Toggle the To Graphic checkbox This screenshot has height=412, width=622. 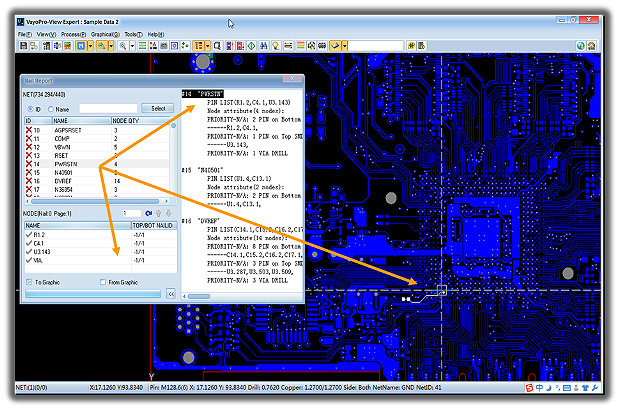(28, 283)
